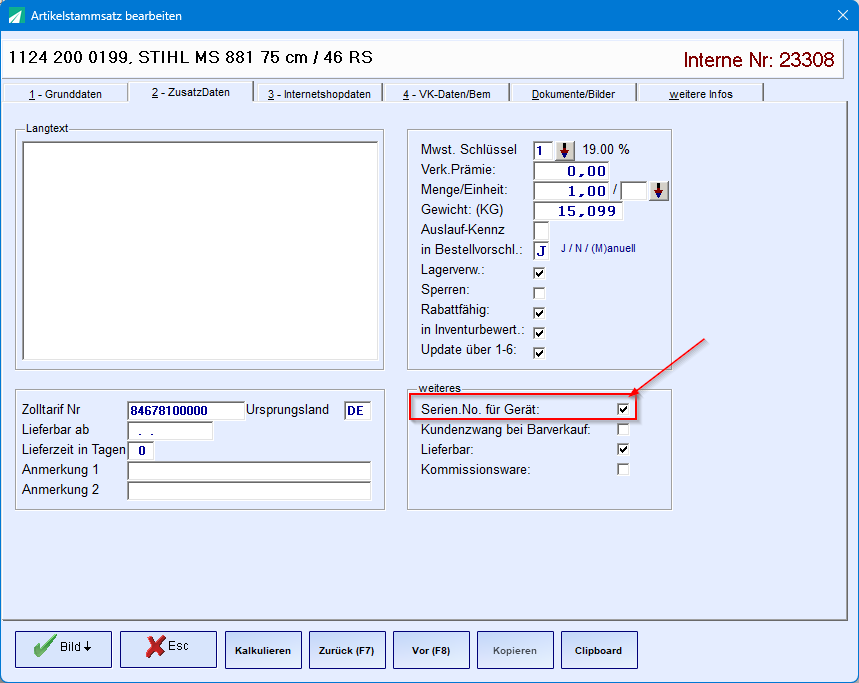Click the J / N / (M)anuell hint
Viewport: 859px width, 683px height.
pyautogui.click(x=598, y=248)
